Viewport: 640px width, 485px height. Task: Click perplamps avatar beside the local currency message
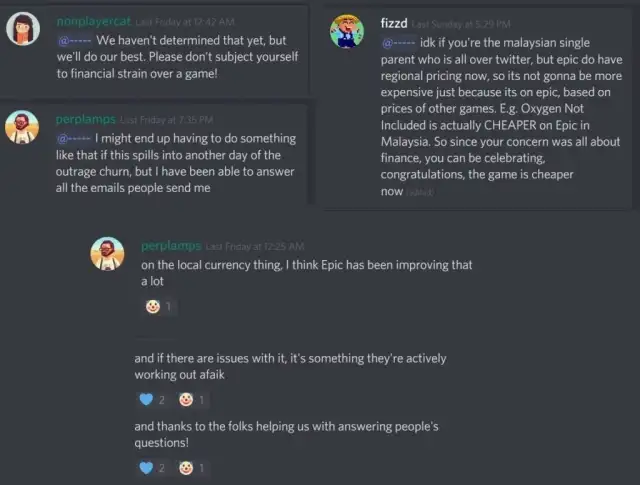107,254
